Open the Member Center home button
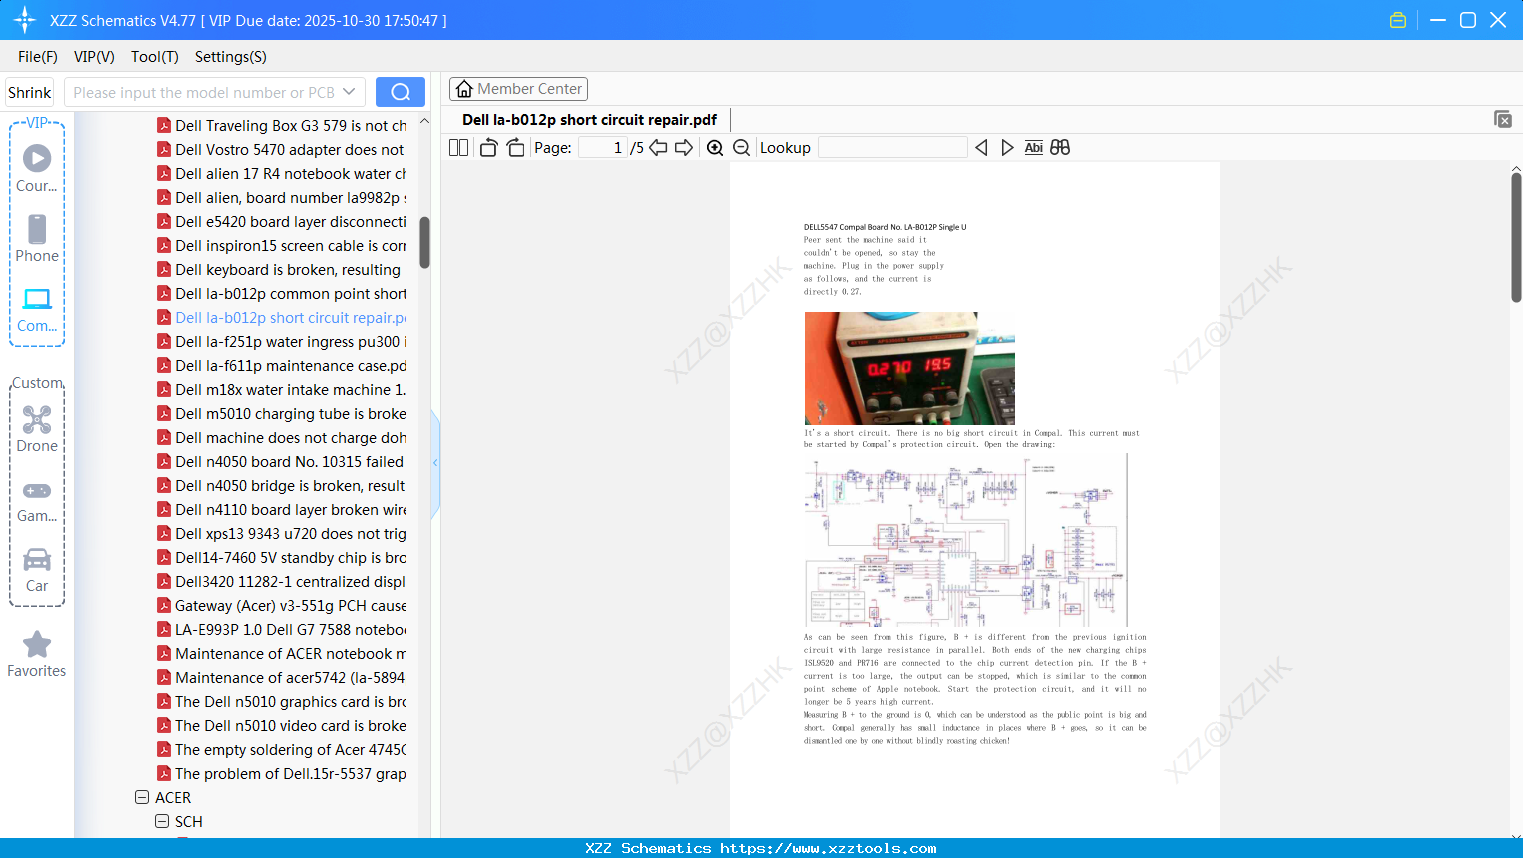The width and height of the screenshot is (1523, 858). coord(518,89)
